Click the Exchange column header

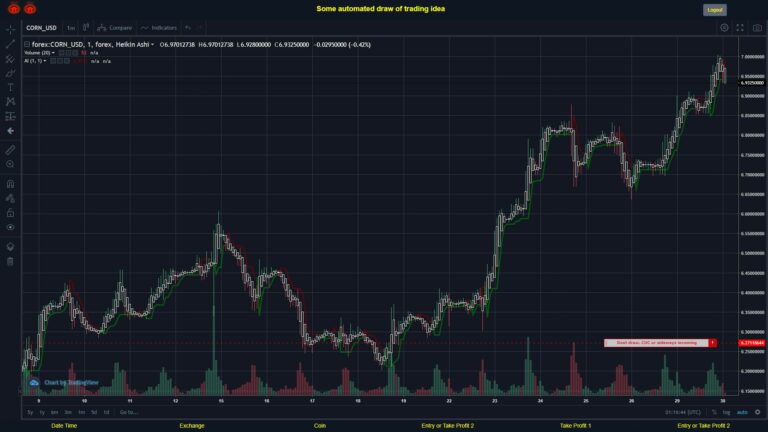click(x=192, y=426)
